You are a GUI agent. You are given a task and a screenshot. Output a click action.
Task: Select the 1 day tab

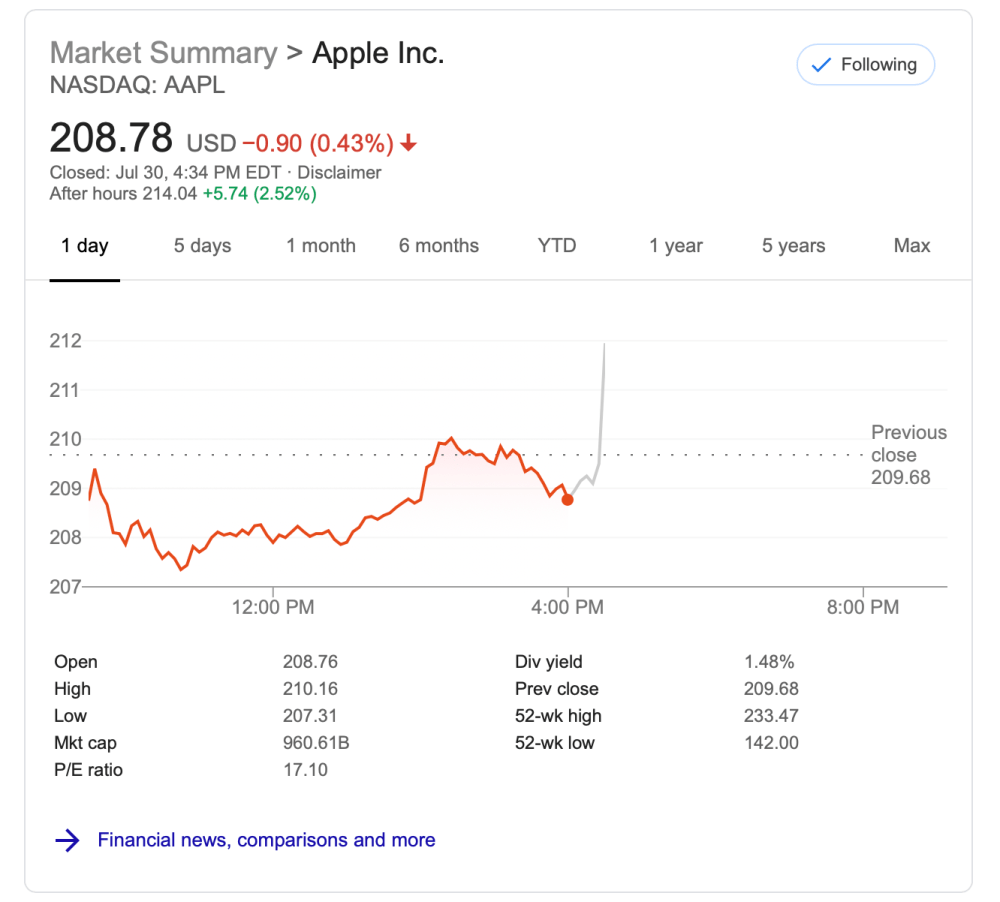click(x=85, y=246)
